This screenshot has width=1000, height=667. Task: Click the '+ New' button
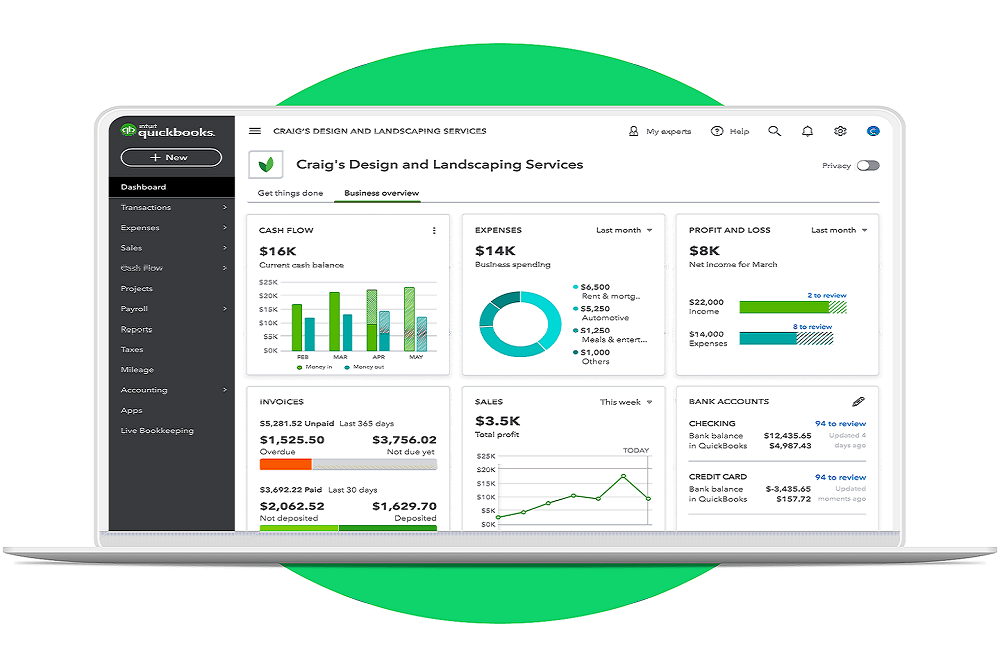click(x=170, y=158)
